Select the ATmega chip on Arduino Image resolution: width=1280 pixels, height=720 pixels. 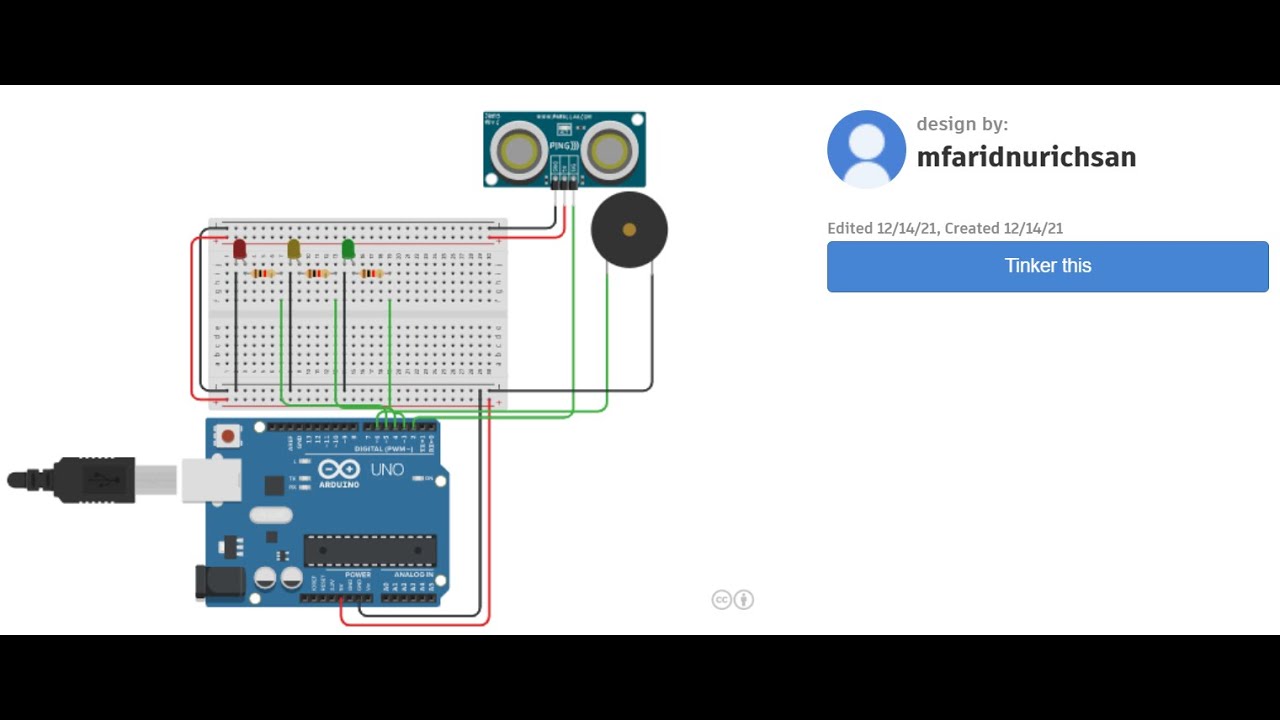pos(370,551)
